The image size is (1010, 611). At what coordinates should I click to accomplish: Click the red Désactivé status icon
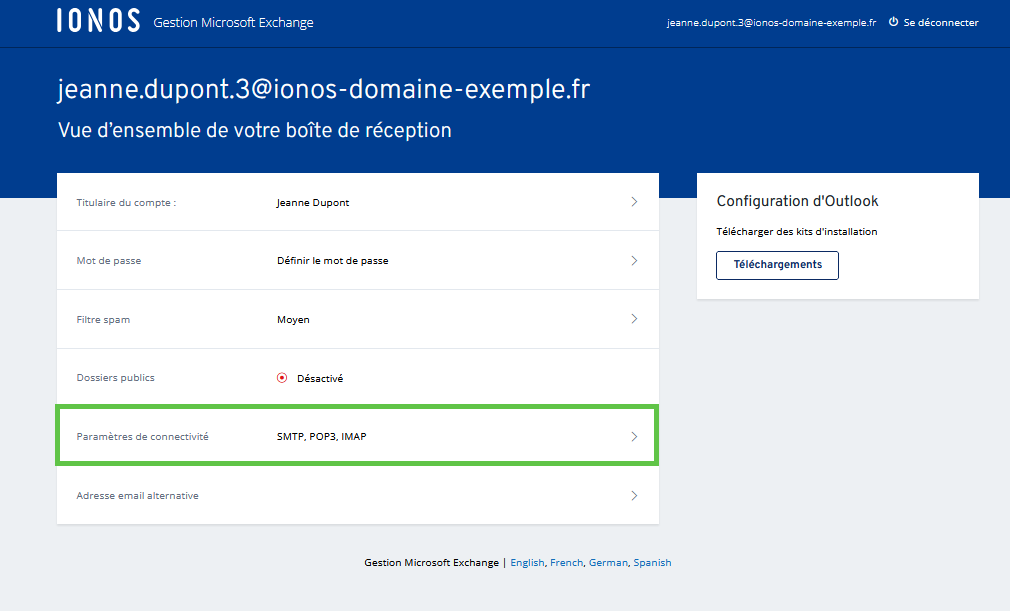click(282, 378)
